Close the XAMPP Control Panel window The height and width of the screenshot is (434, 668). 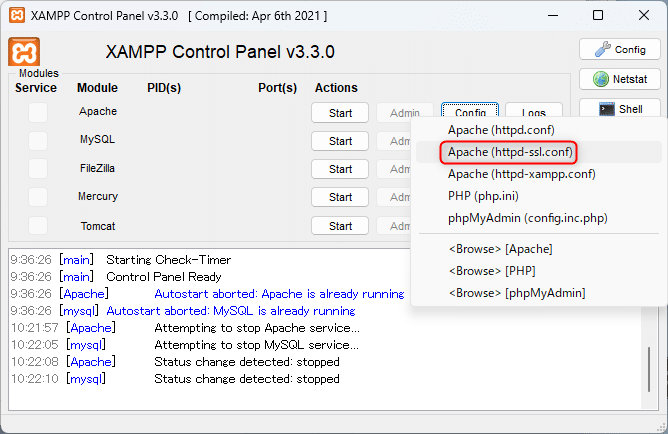coord(644,16)
